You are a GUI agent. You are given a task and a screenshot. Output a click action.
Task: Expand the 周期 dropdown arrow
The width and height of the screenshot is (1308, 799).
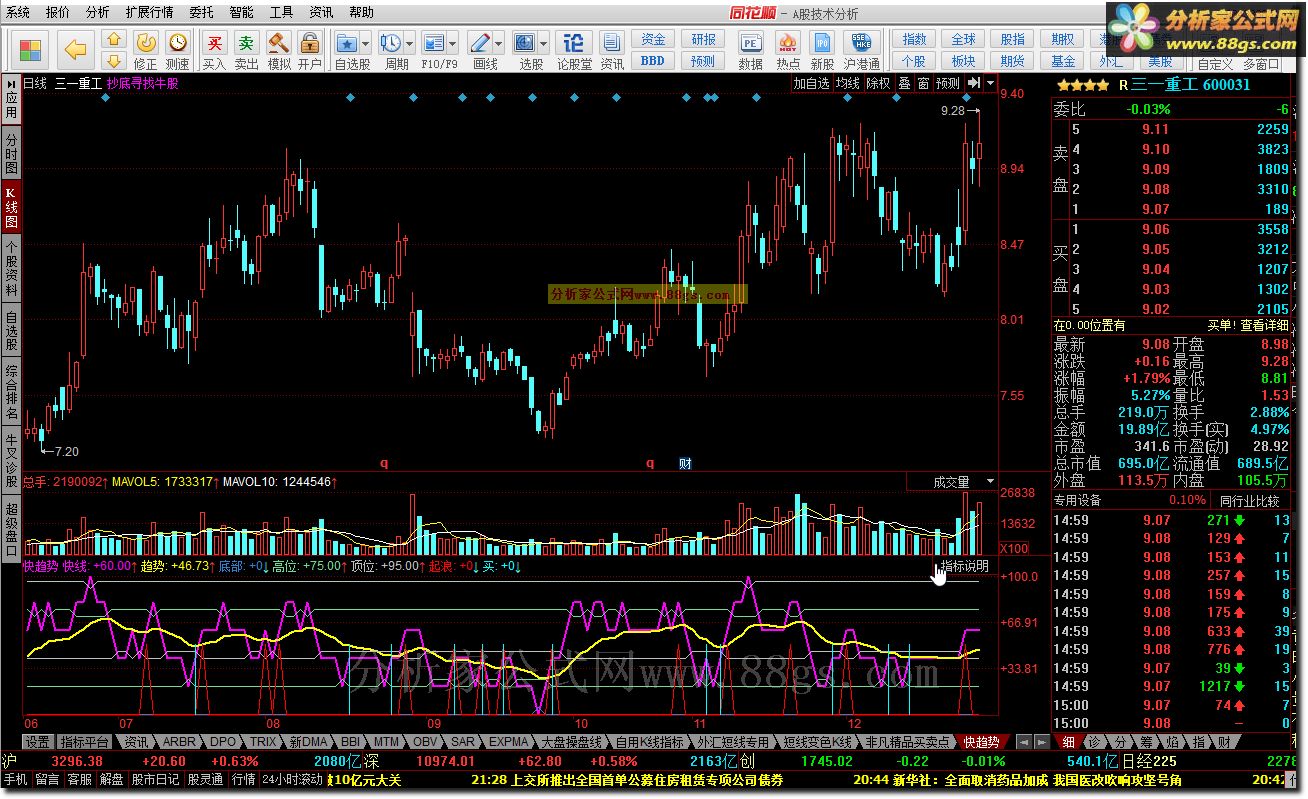pos(410,43)
